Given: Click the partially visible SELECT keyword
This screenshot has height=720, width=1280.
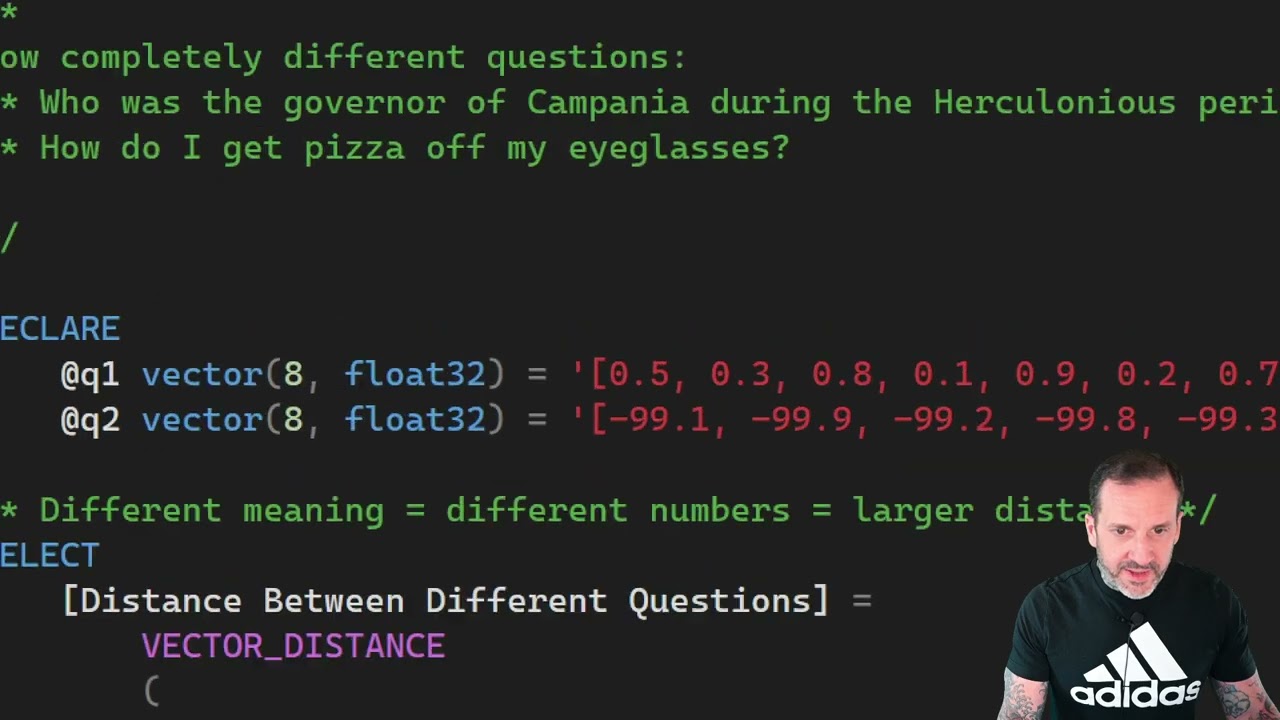Looking at the screenshot, I should [x=49, y=555].
